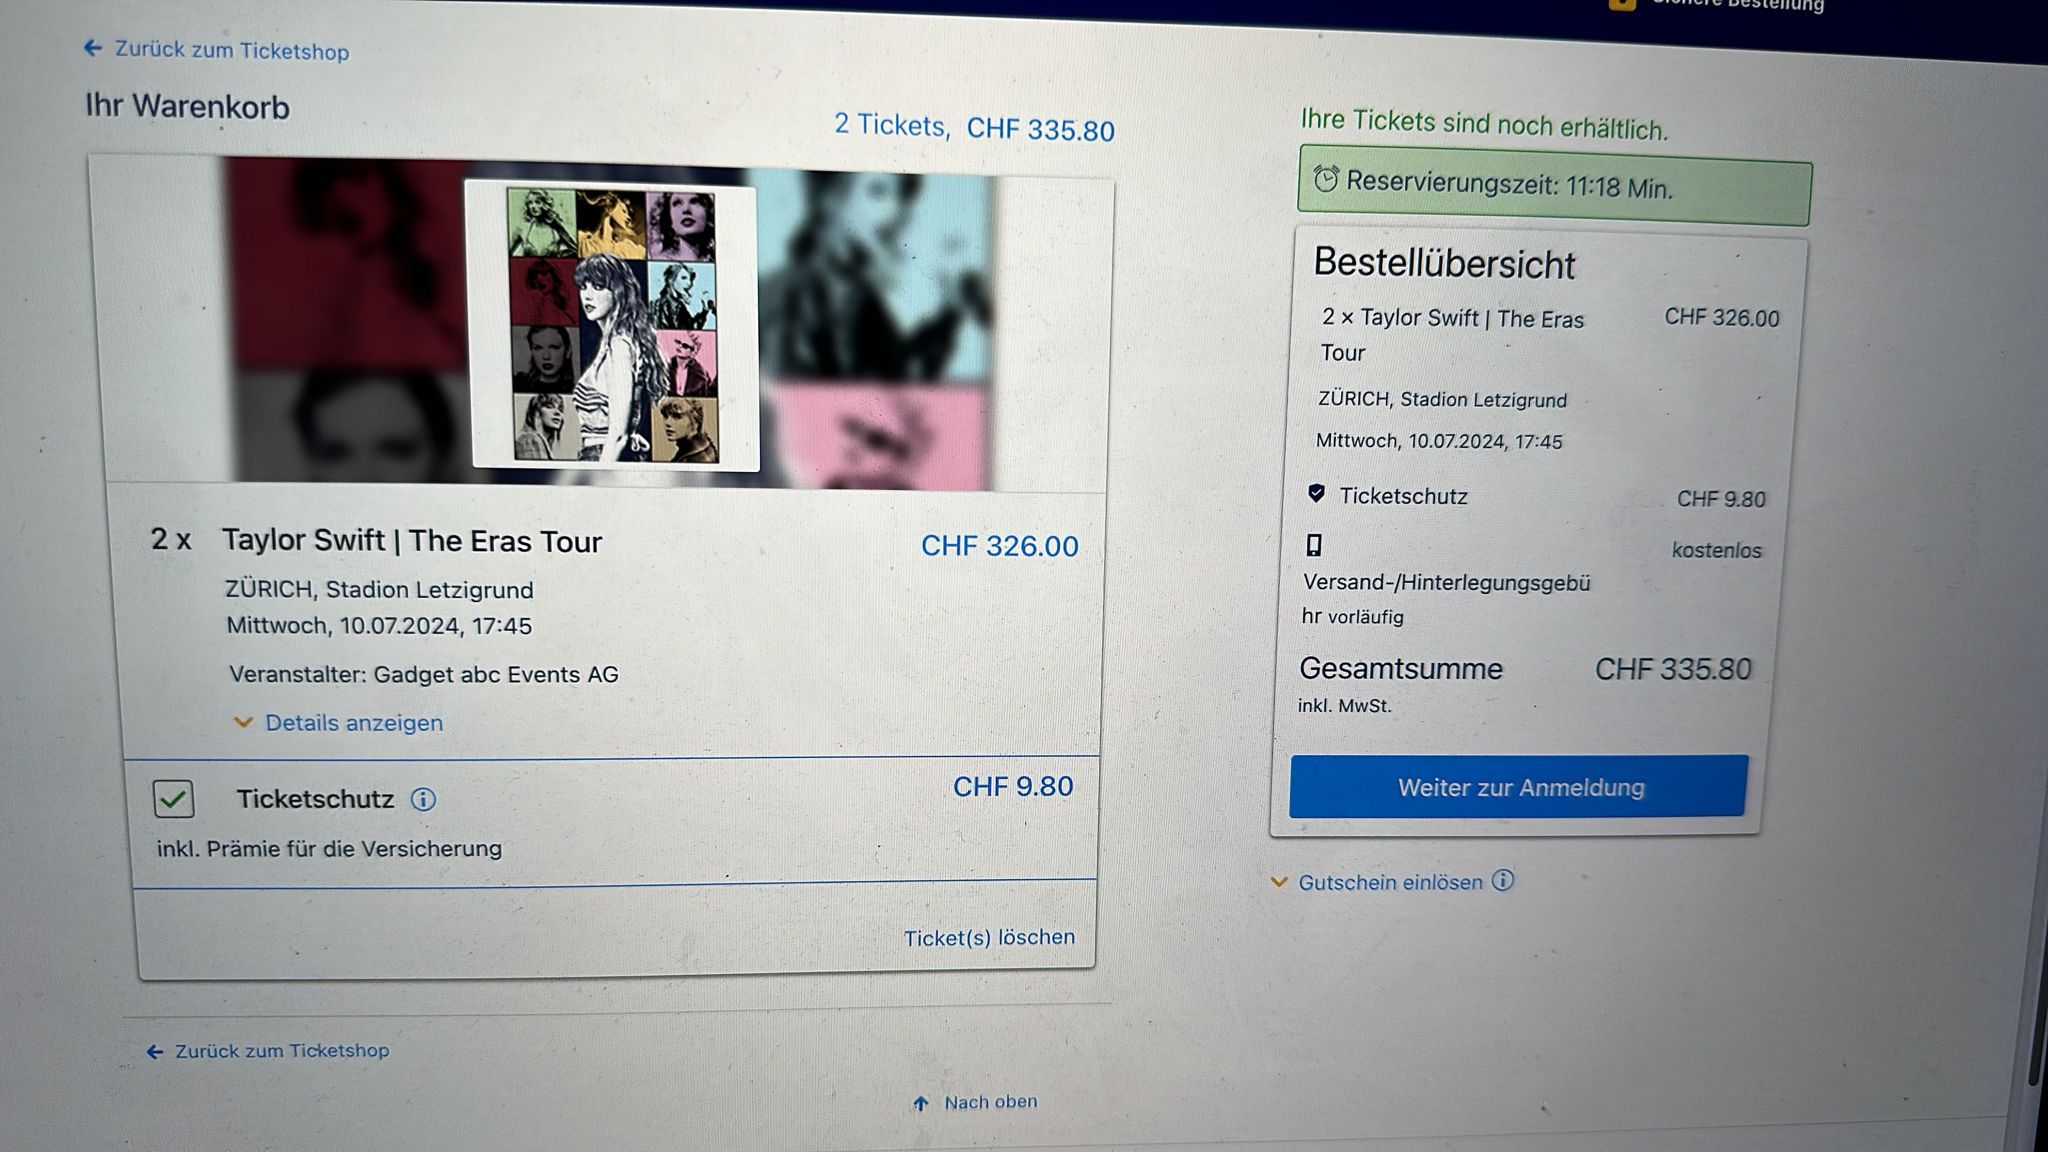Click the alarm clock icon in reservation banner
The image size is (2048, 1152).
pyautogui.click(x=1326, y=179)
